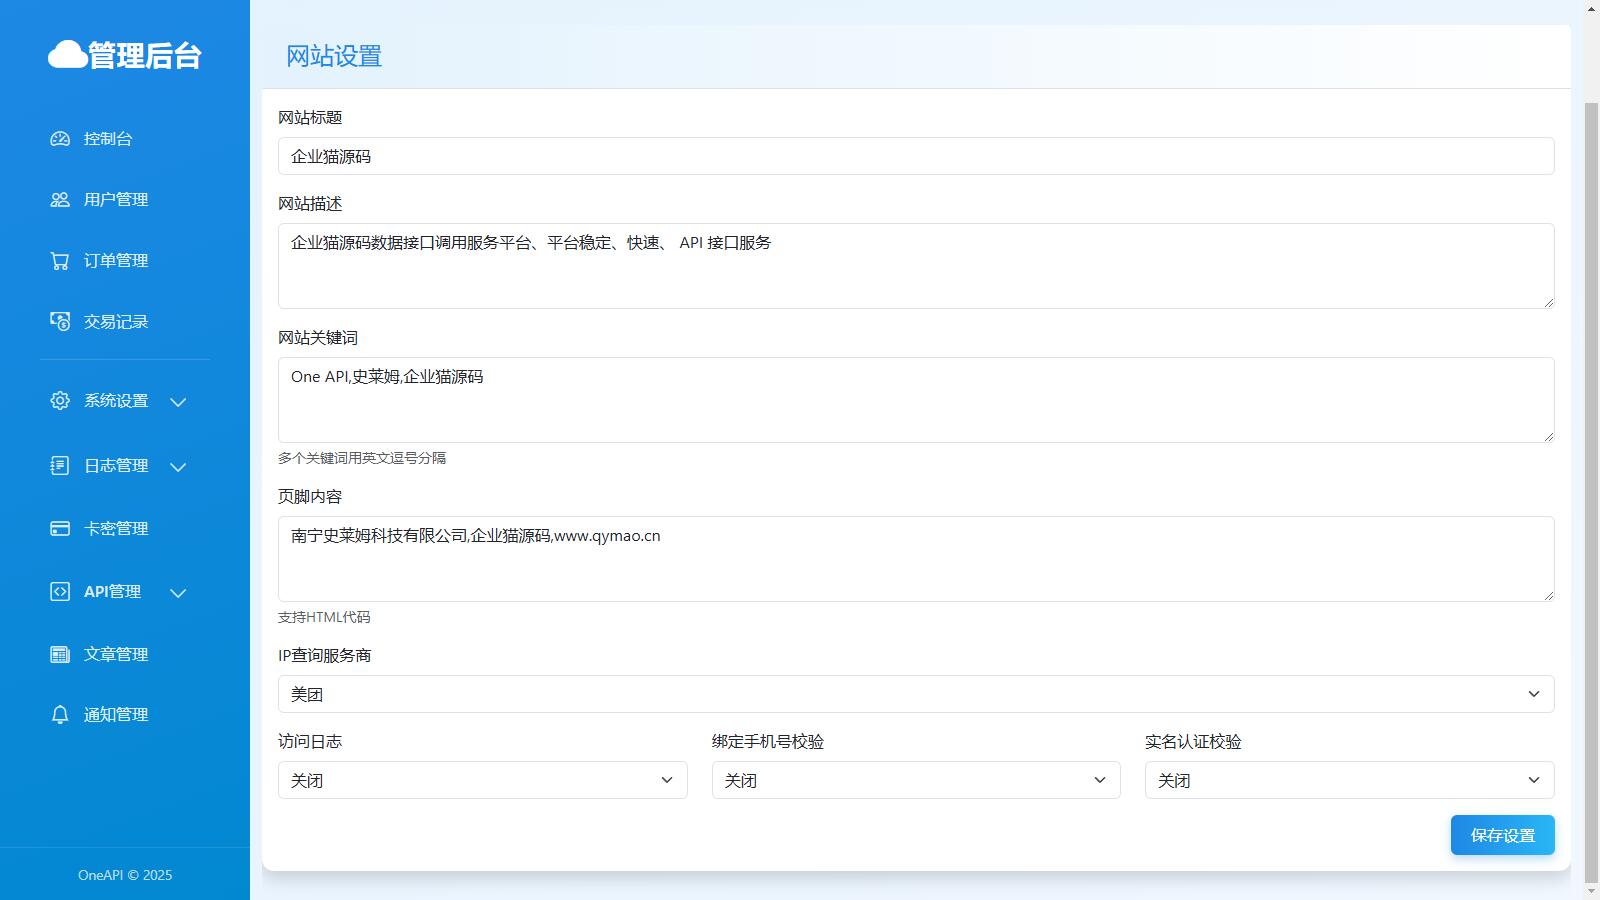Click the cloud logo in sidebar header
This screenshot has height=900, width=1600.
pyautogui.click(x=67, y=55)
